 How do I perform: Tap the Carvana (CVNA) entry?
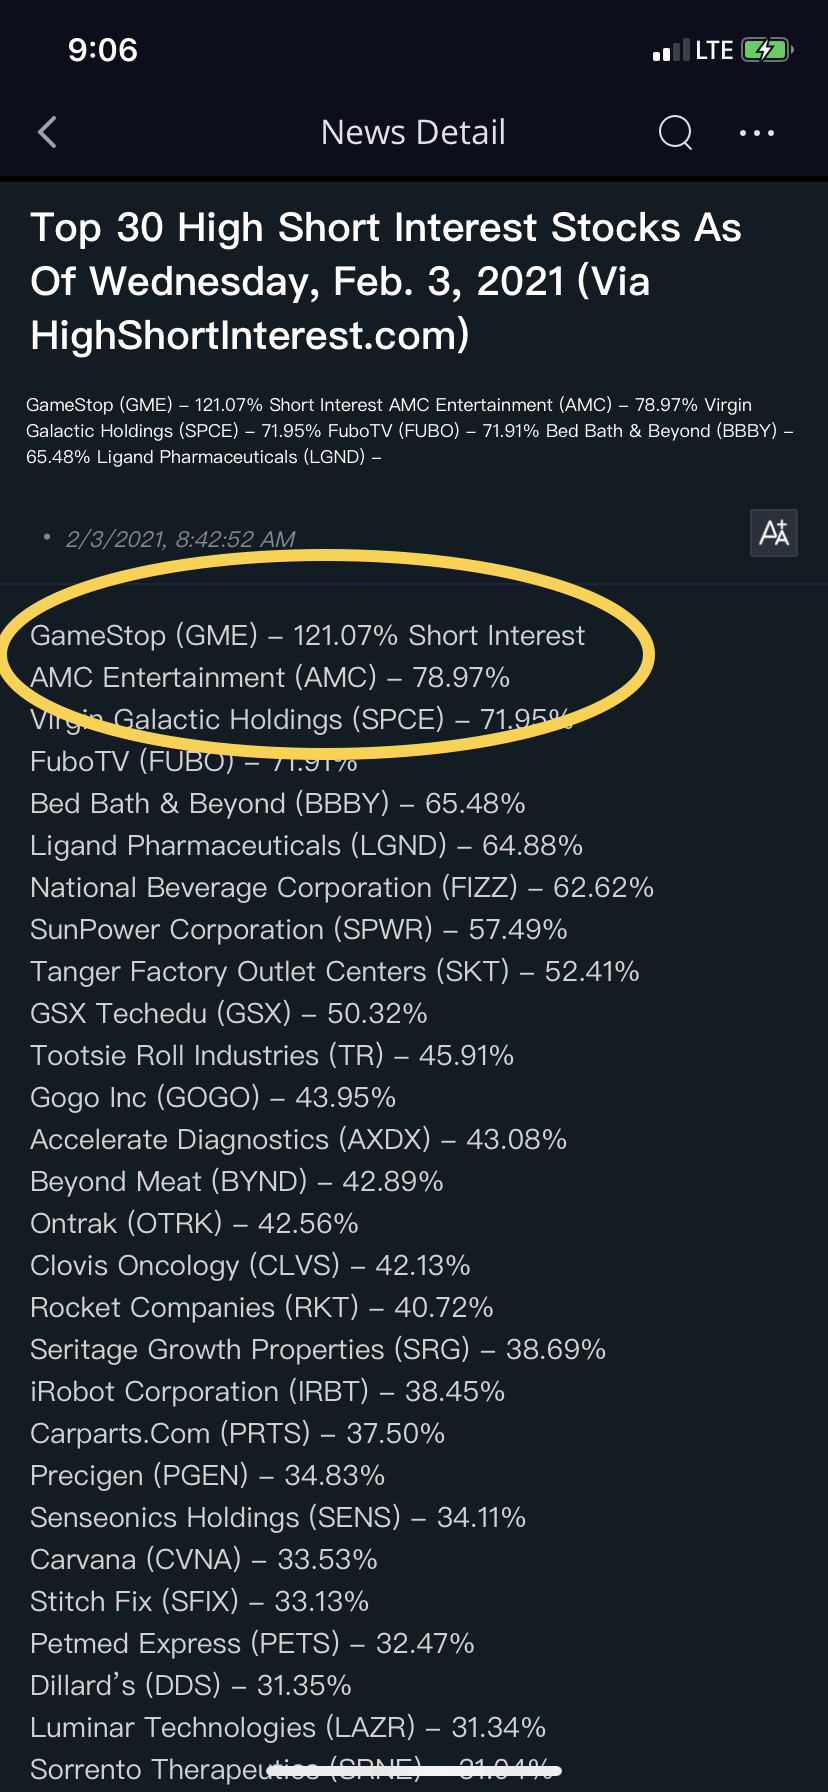coord(203,1560)
